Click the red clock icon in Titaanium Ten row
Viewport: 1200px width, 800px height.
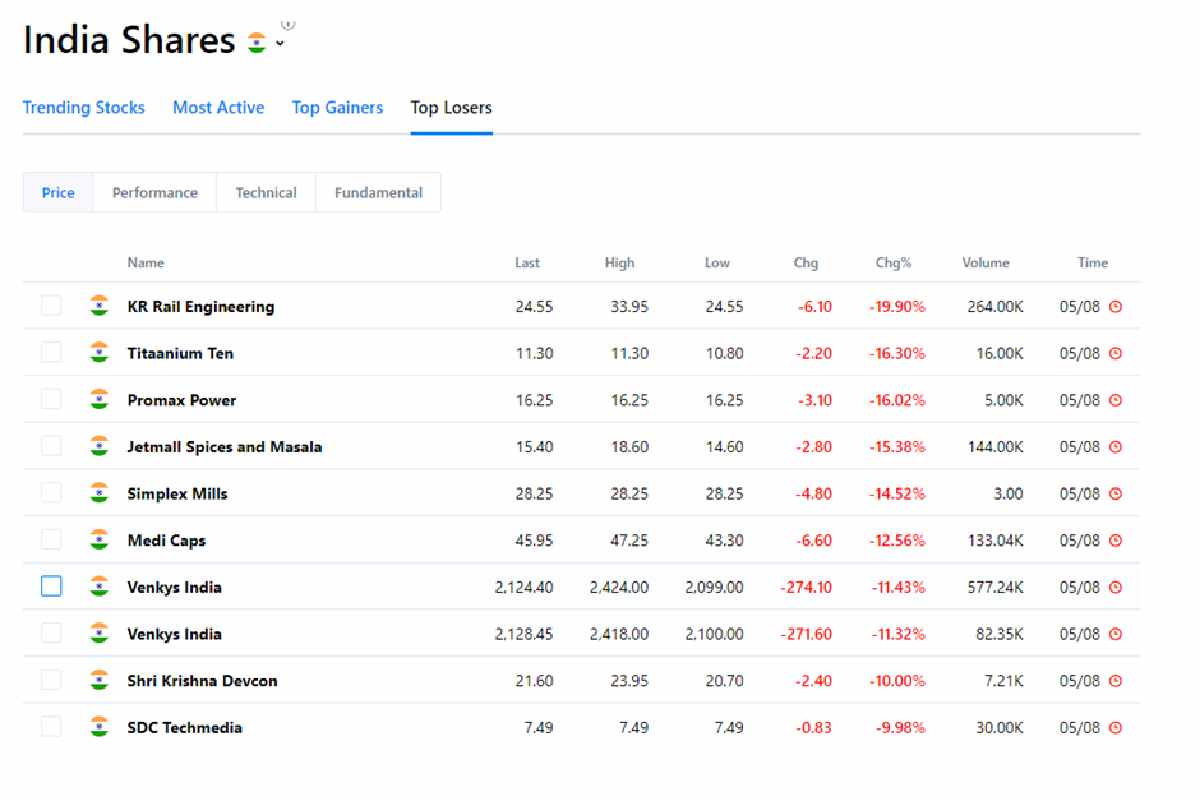pyautogui.click(x=1116, y=353)
